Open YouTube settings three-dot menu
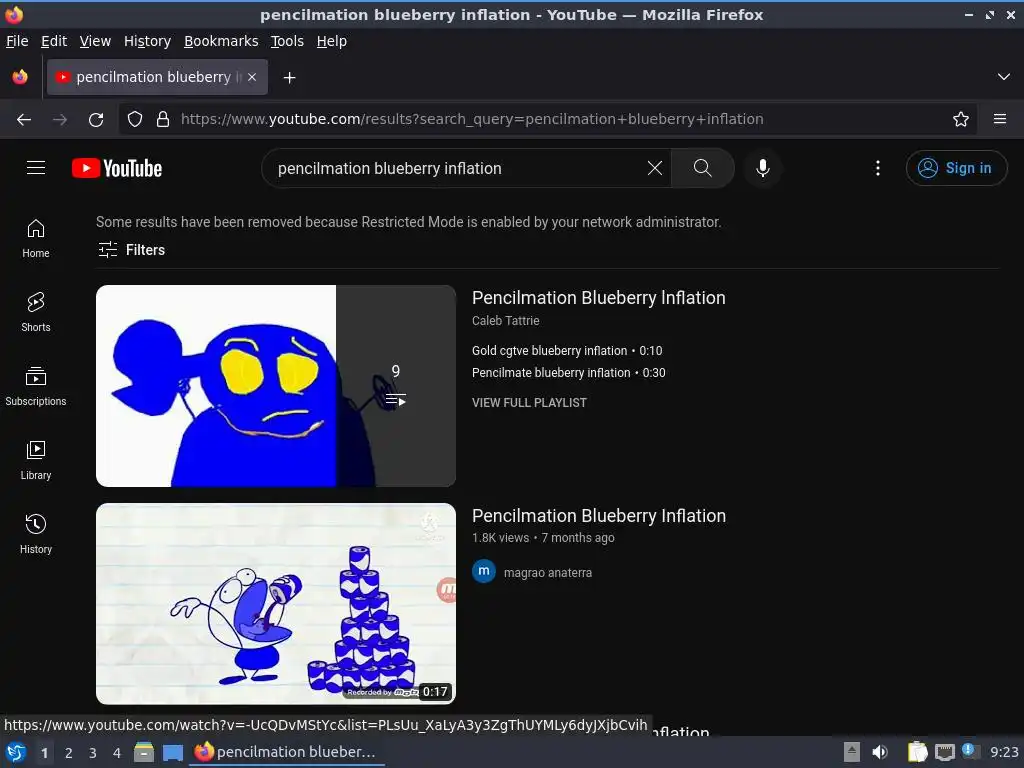1024x768 pixels. coord(878,168)
